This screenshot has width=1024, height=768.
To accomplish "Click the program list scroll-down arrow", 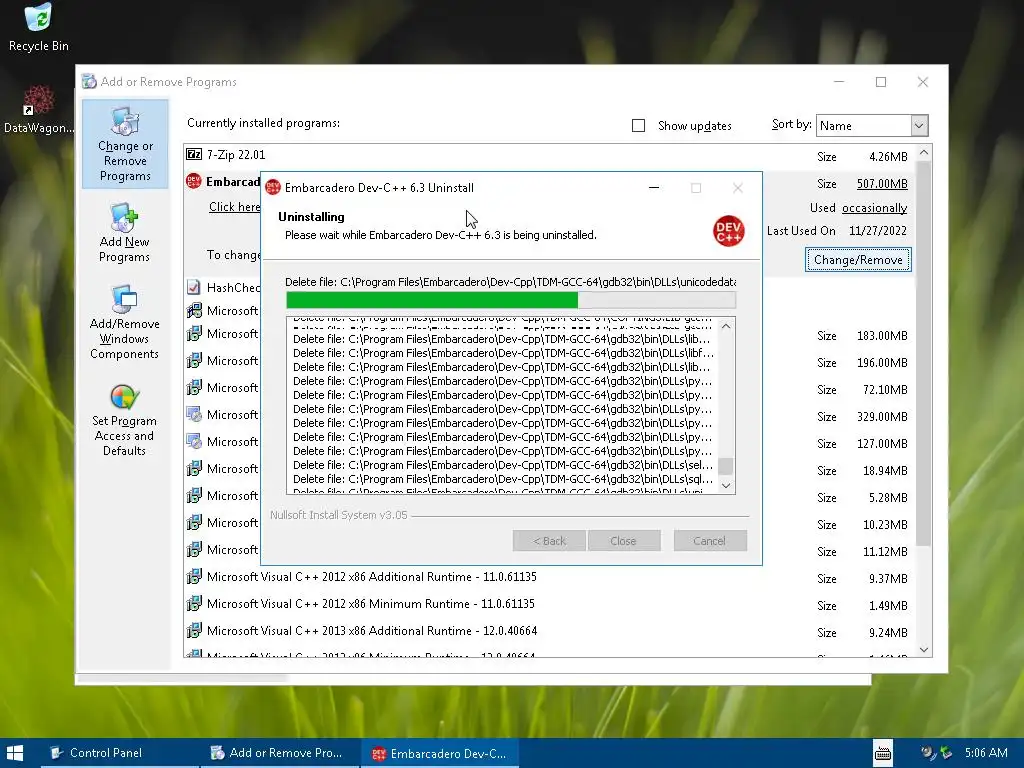I will (x=923, y=649).
